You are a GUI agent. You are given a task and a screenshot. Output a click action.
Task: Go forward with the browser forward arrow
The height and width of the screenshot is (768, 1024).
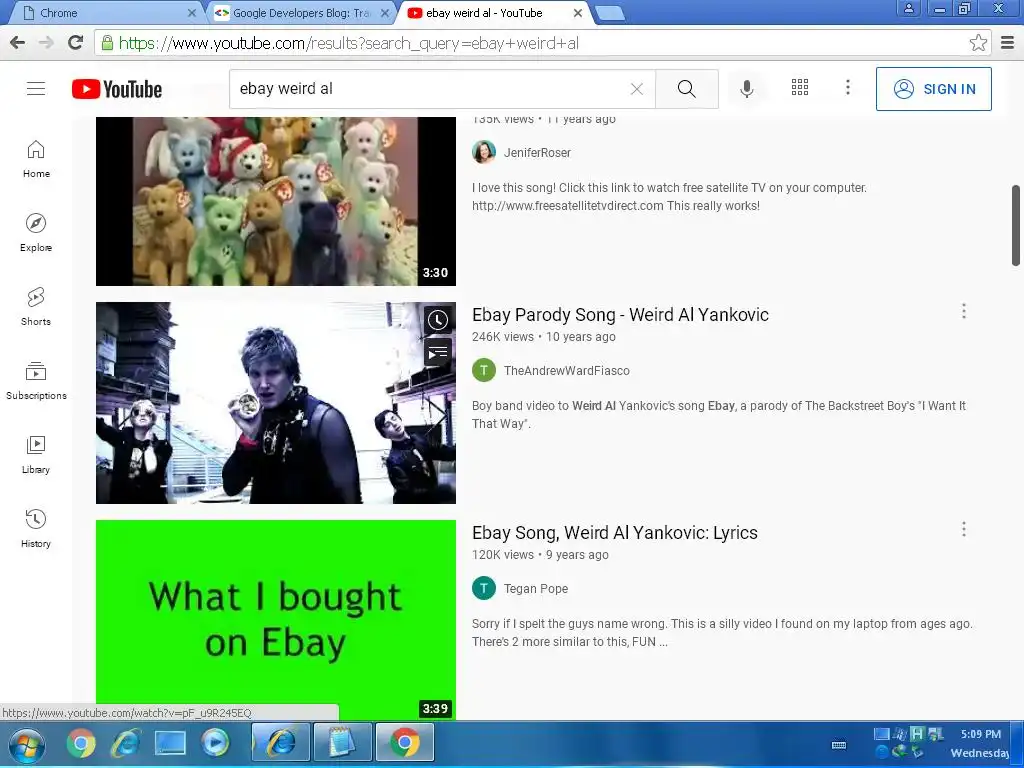pos(46,43)
